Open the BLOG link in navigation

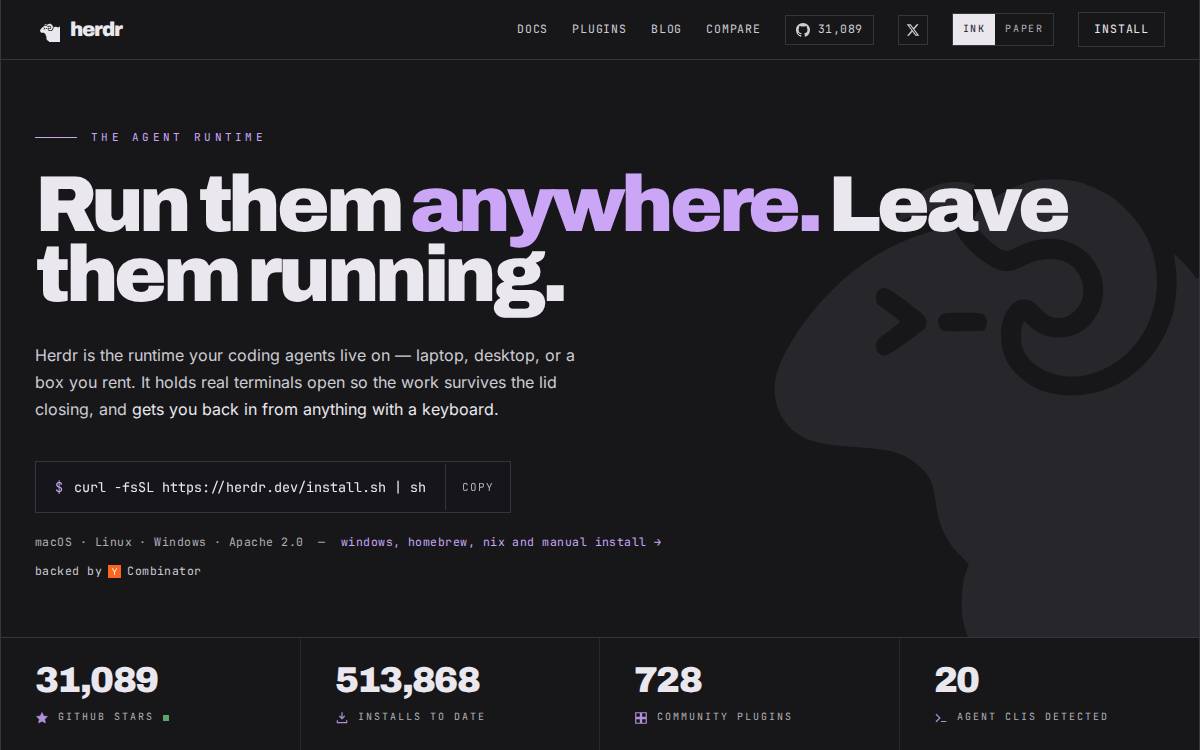pyautogui.click(x=666, y=29)
